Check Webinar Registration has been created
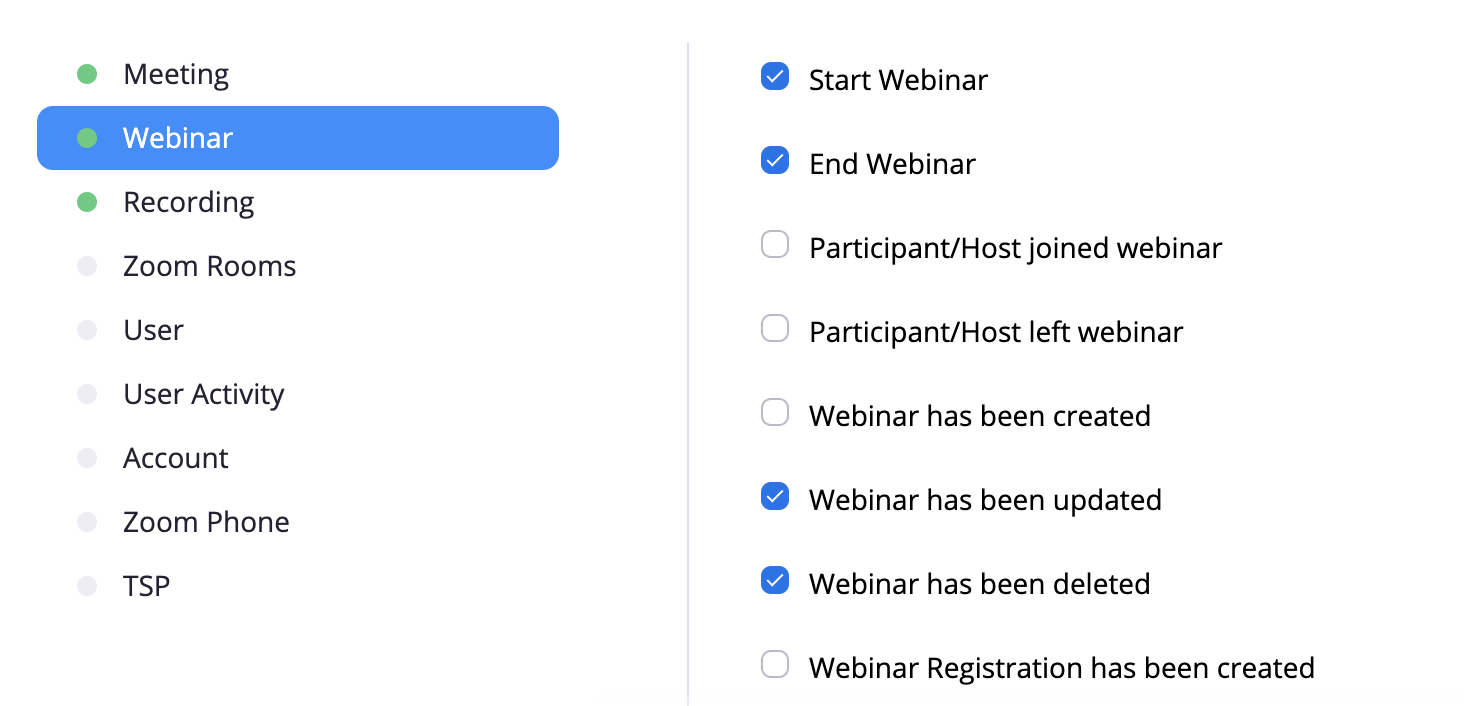Screen dimensions: 1467x706 [775, 665]
